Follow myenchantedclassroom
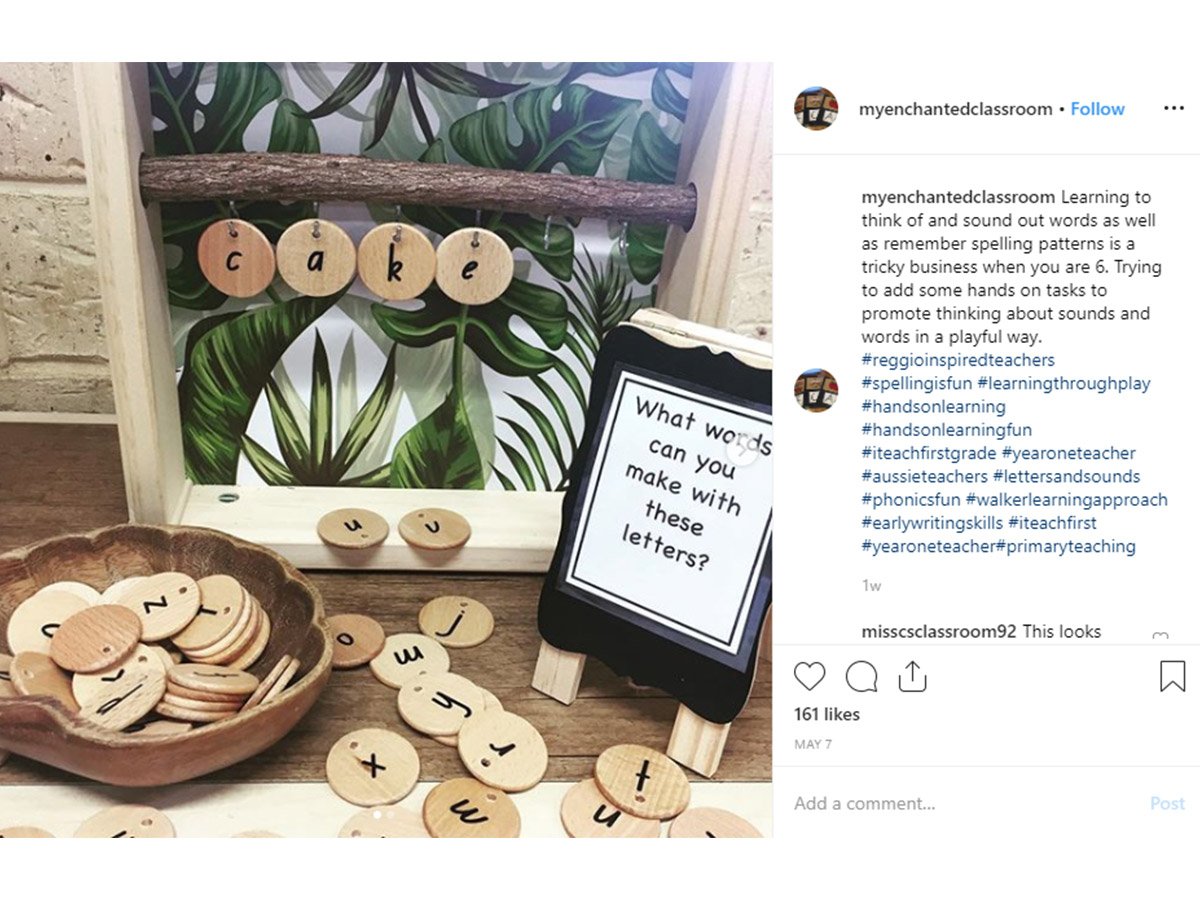 click(x=1097, y=109)
